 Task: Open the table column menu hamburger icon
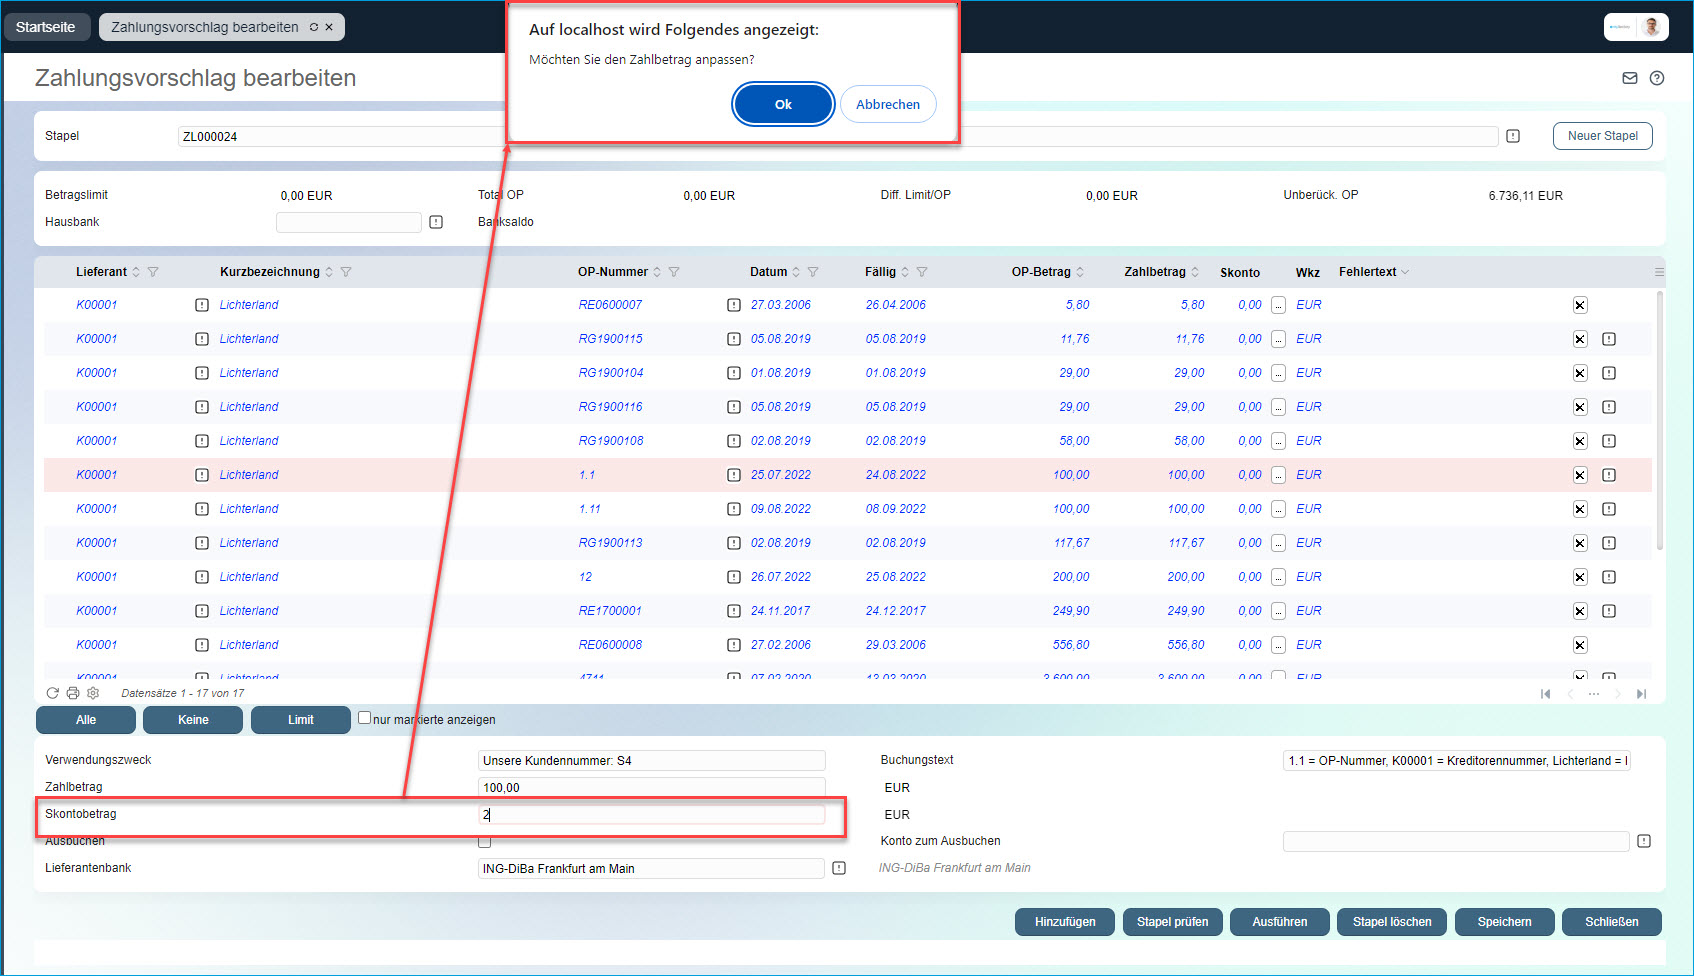(1659, 272)
